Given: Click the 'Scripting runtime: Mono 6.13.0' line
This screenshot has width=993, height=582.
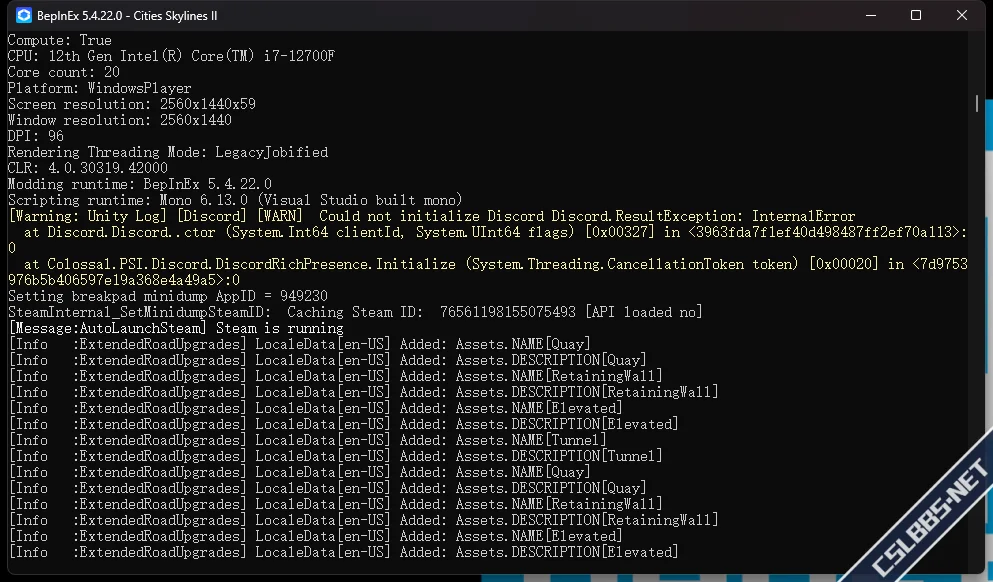Looking at the screenshot, I should 235,200.
